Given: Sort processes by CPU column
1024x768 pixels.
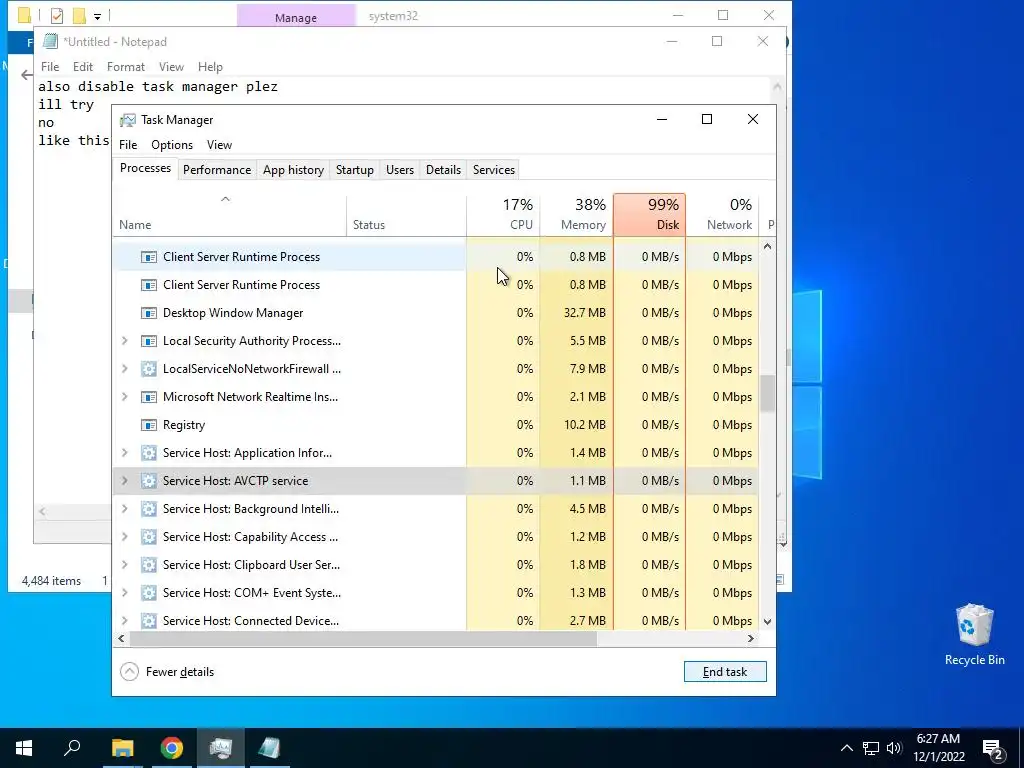Looking at the screenshot, I should (x=504, y=215).
